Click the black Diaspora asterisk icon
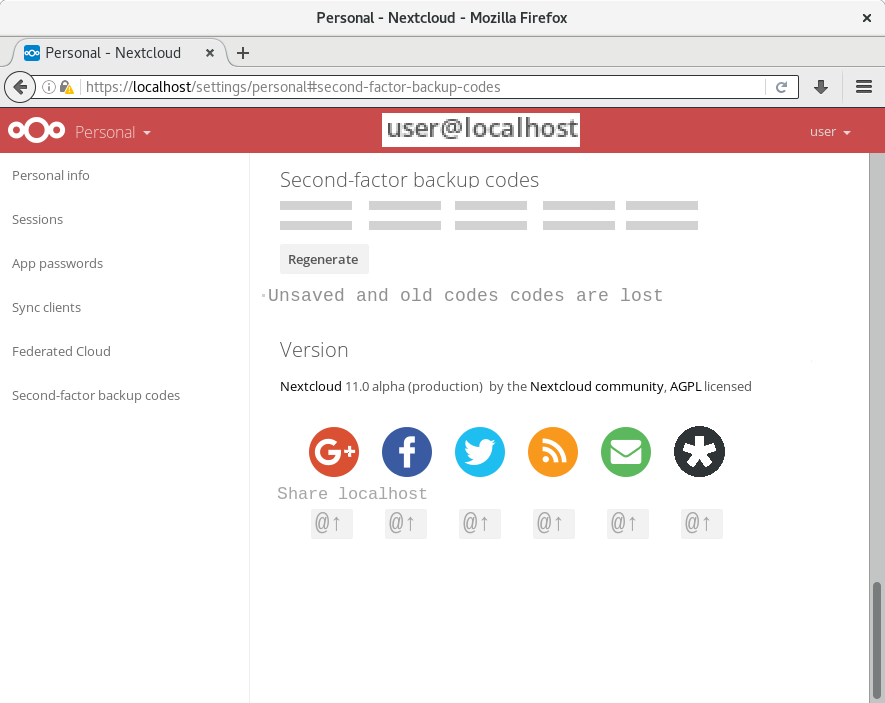This screenshot has height=703, width=885. (x=699, y=451)
